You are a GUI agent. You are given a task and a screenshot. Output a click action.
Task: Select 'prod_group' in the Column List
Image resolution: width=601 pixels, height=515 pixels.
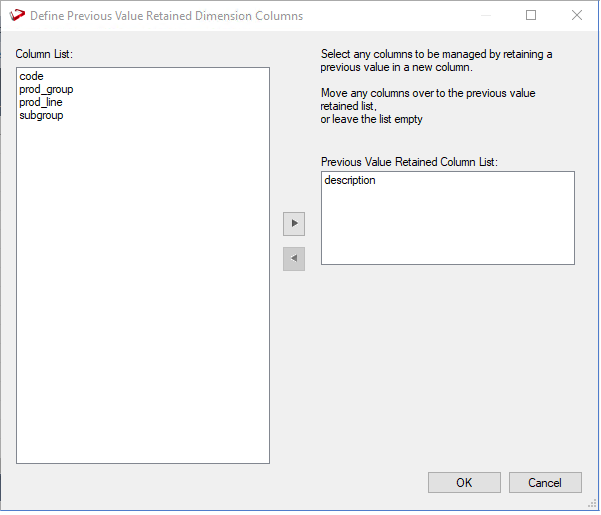coord(46,89)
